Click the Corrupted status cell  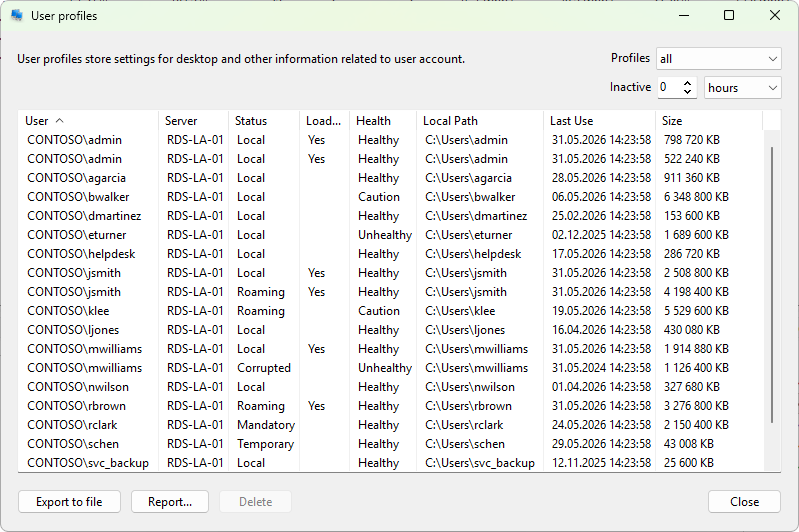264,368
